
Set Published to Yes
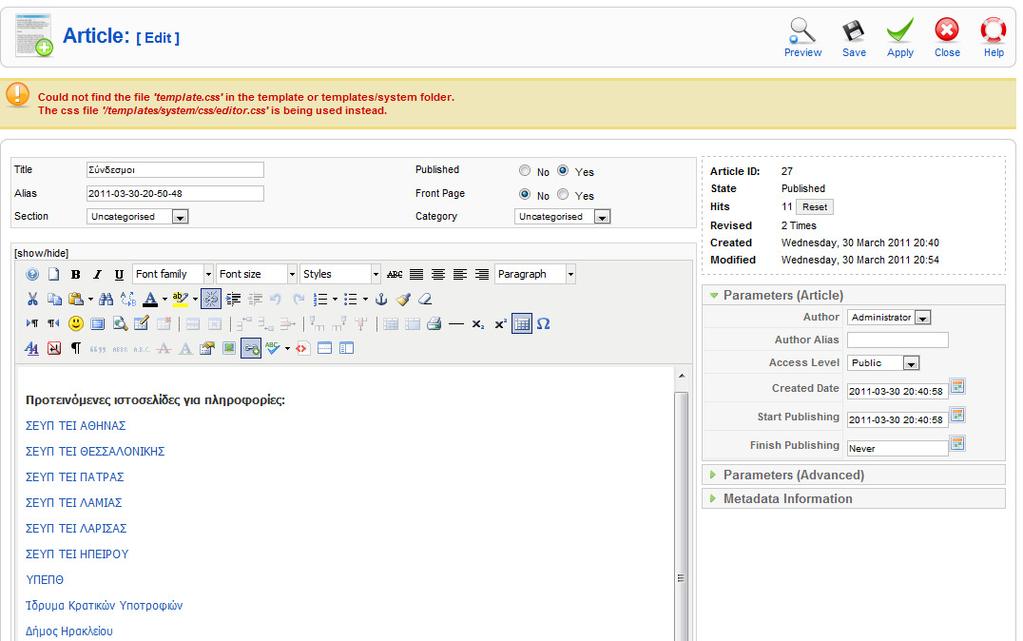(x=562, y=170)
